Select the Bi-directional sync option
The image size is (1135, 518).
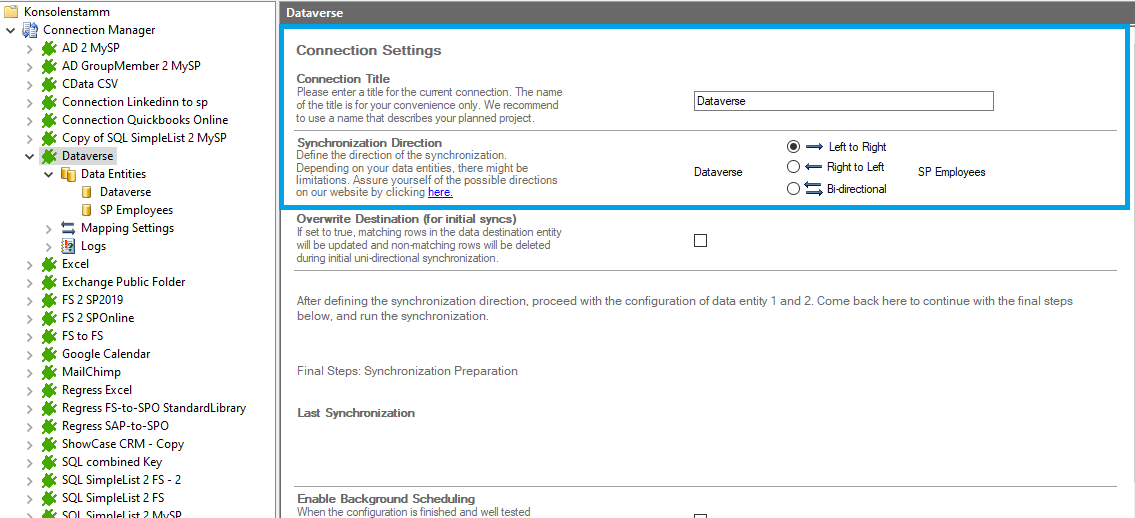coord(794,188)
